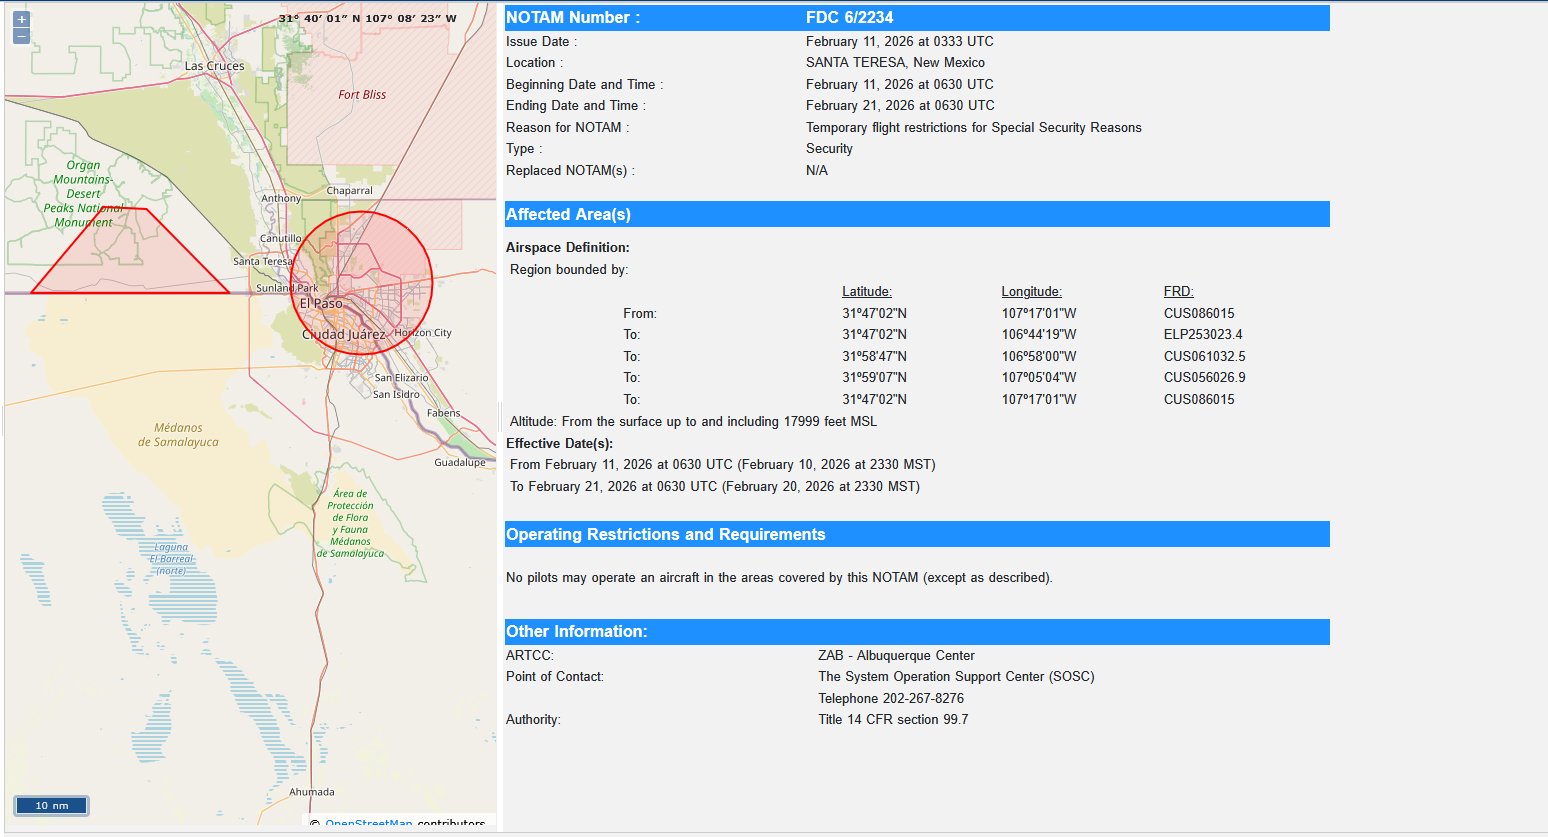Open the OpenStreetMap attribution link

pos(368,824)
